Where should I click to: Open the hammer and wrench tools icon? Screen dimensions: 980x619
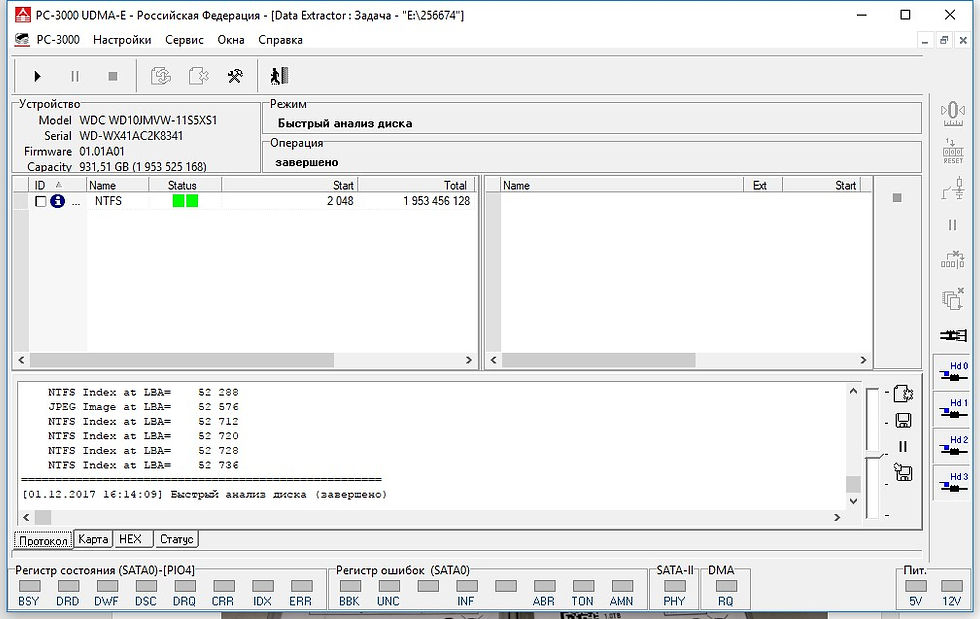coord(235,76)
